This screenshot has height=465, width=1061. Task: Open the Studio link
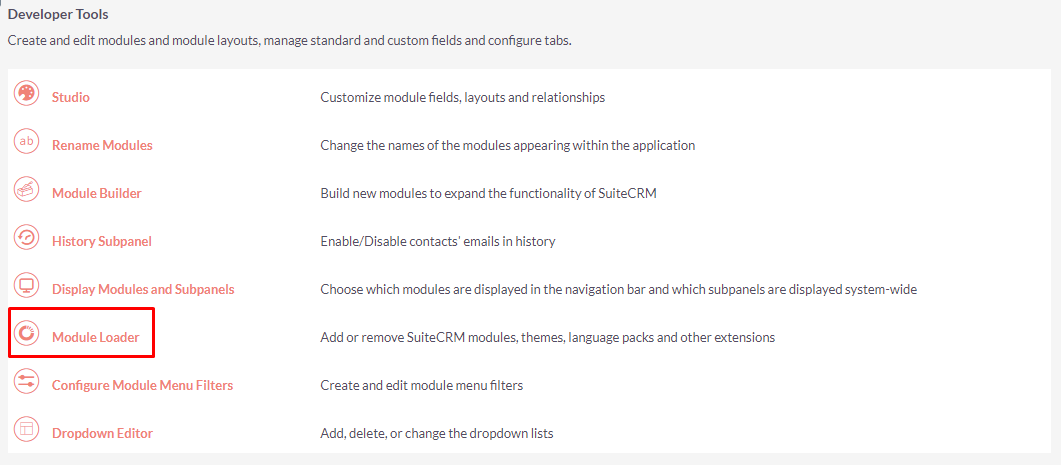(70, 97)
